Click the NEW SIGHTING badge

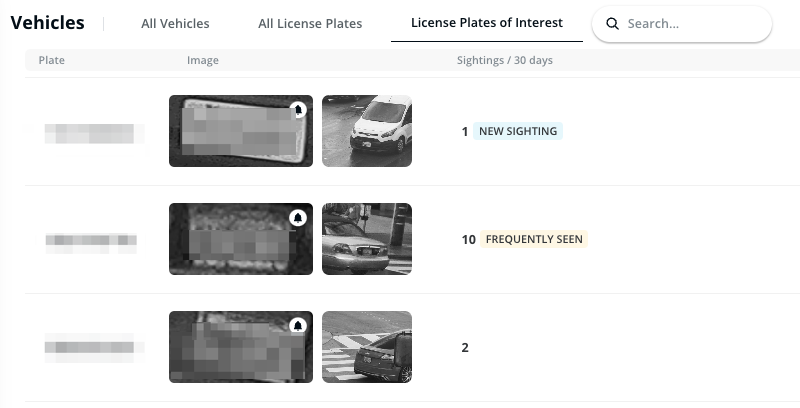(517, 131)
